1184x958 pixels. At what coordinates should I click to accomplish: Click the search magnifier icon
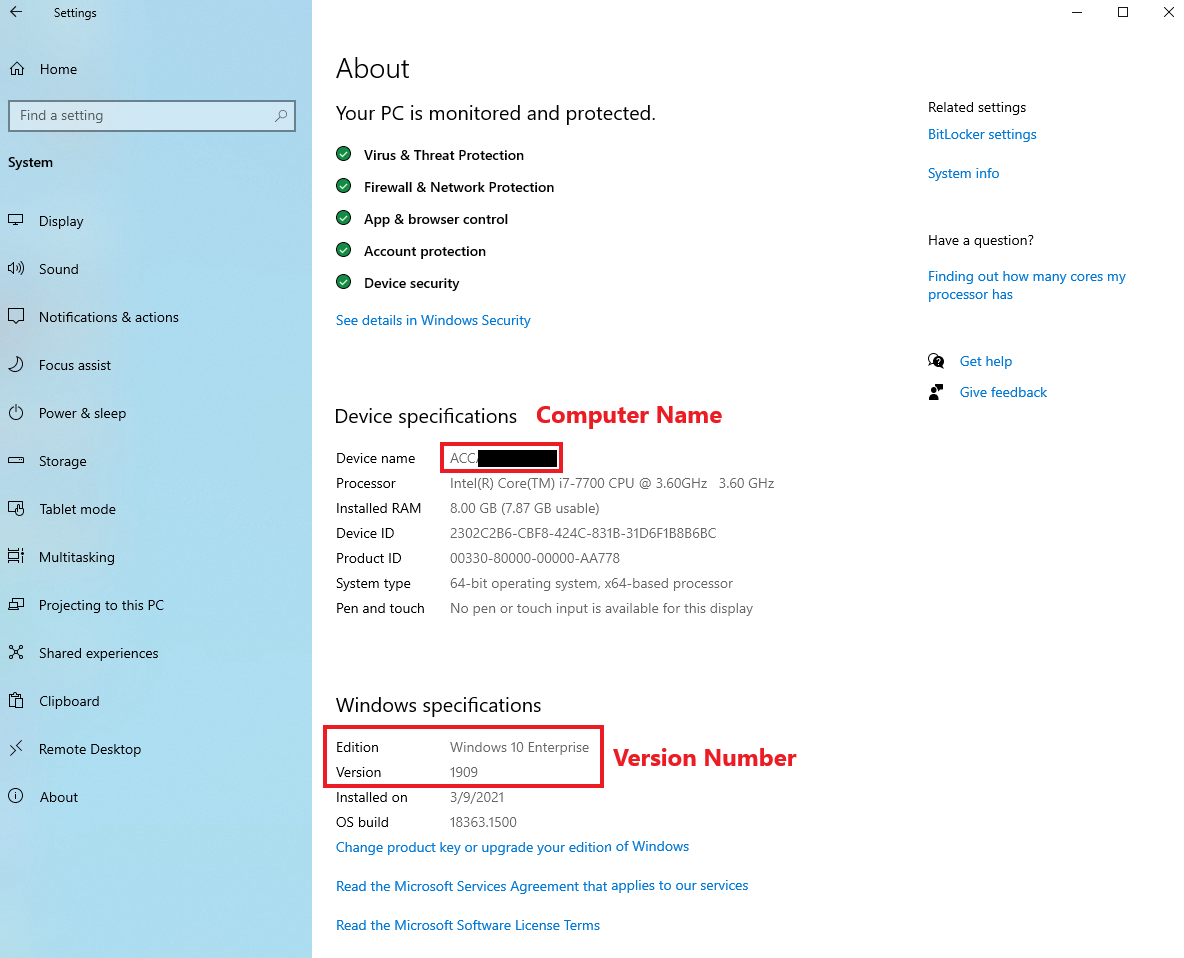pos(281,116)
